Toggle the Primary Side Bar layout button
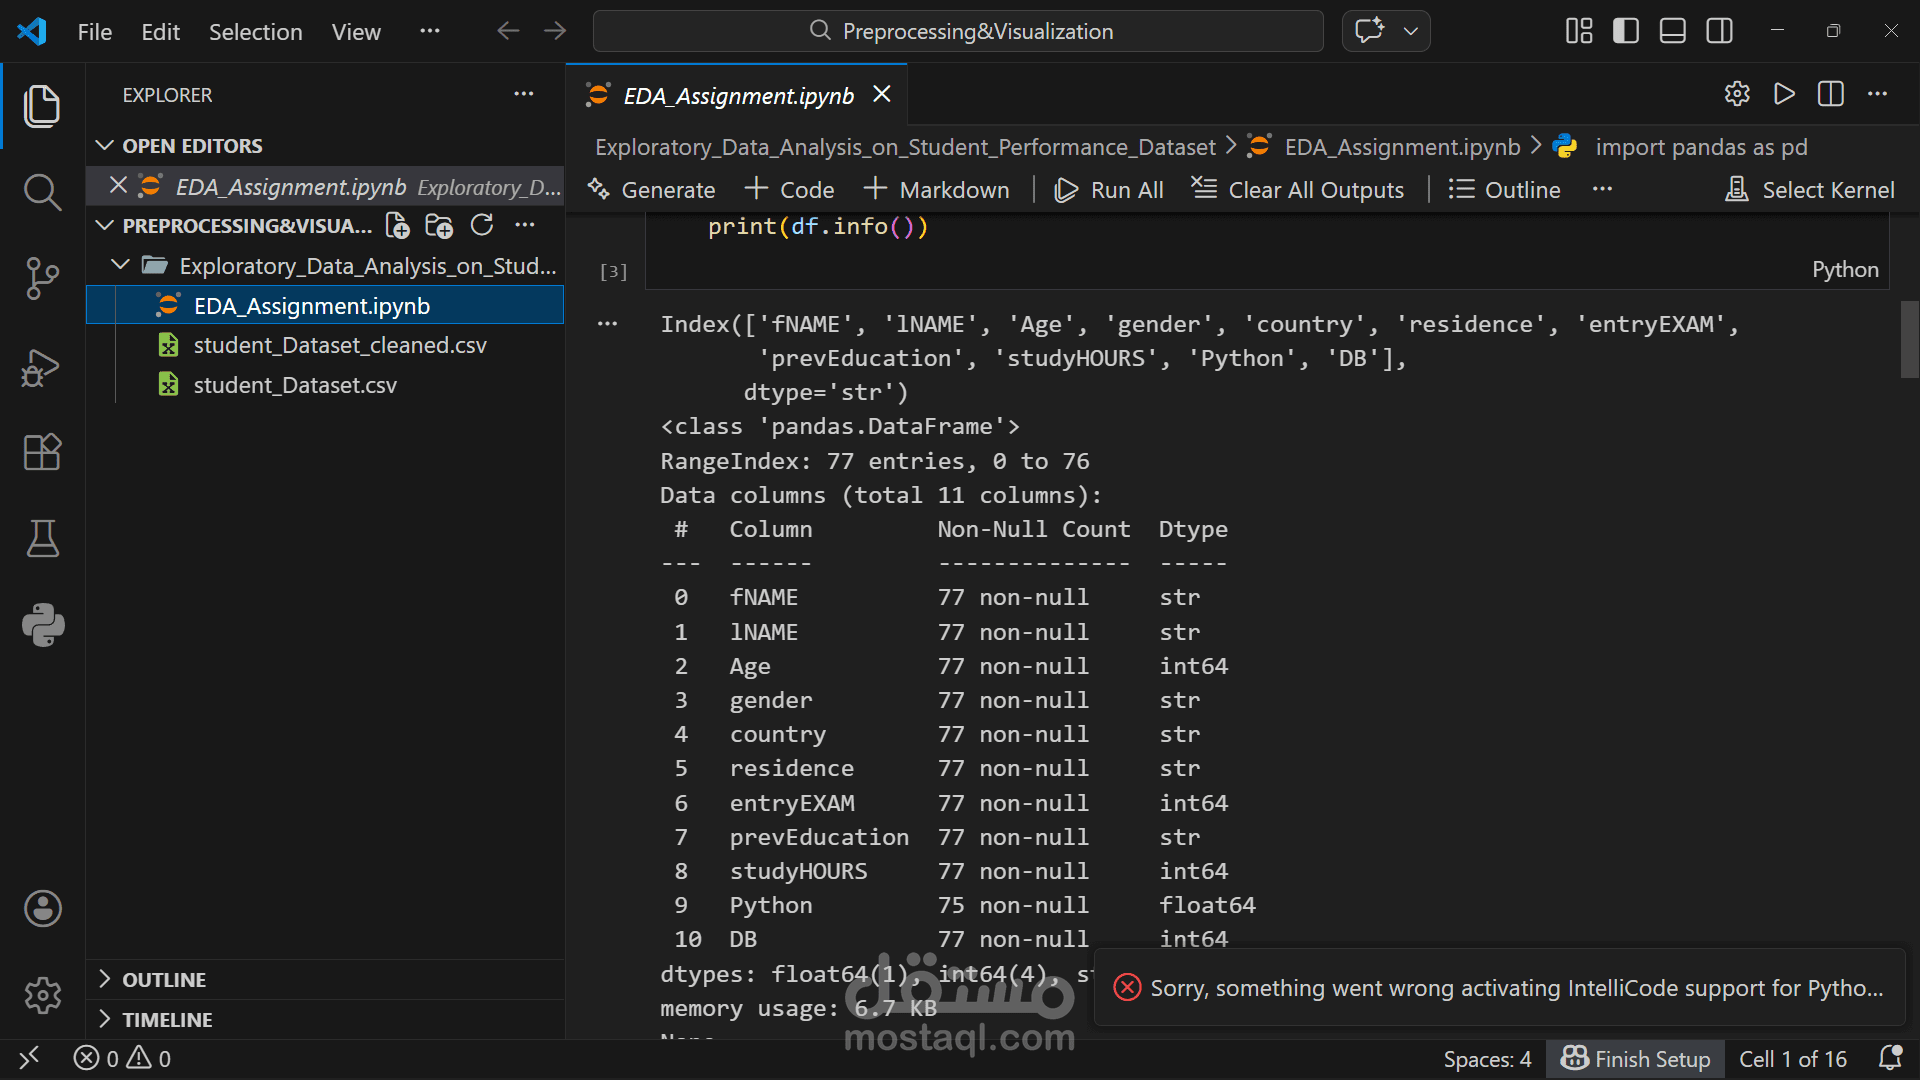Image resolution: width=1920 pixels, height=1080 pixels. point(1625,31)
